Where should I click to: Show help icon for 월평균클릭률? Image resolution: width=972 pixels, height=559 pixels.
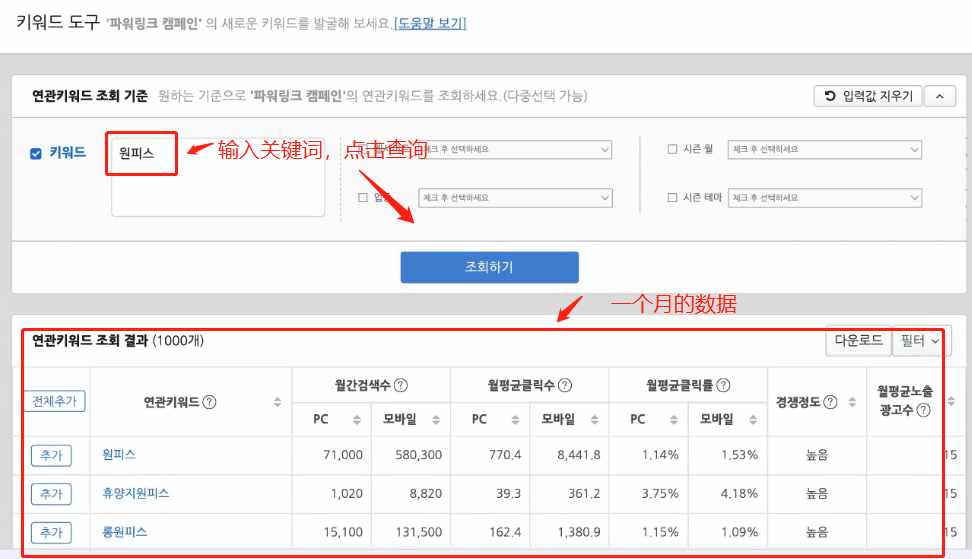(723, 385)
